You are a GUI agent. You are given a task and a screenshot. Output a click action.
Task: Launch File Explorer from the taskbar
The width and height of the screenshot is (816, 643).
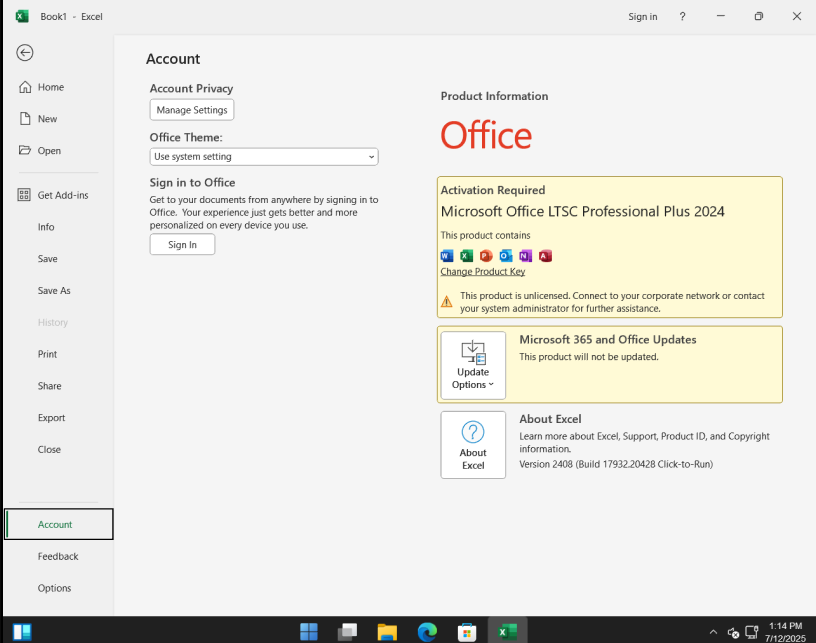point(387,632)
